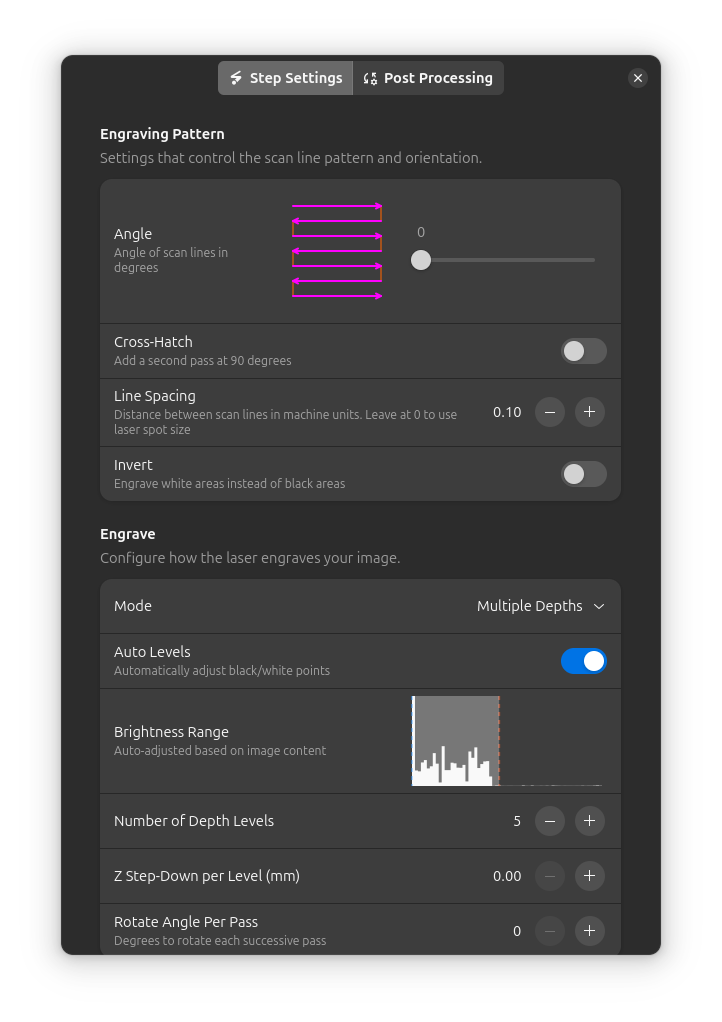Increase Number of Depth Levels
This screenshot has width=722, height=1022.
tap(589, 821)
